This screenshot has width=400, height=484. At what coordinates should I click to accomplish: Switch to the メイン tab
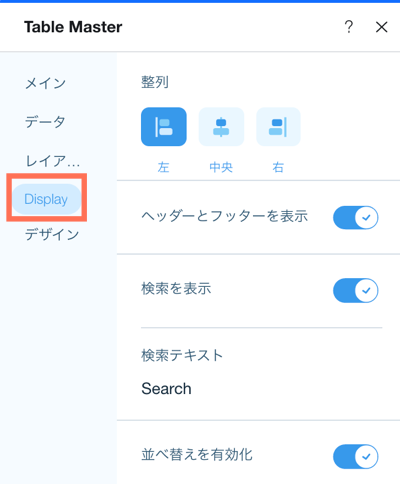[46, 83]
